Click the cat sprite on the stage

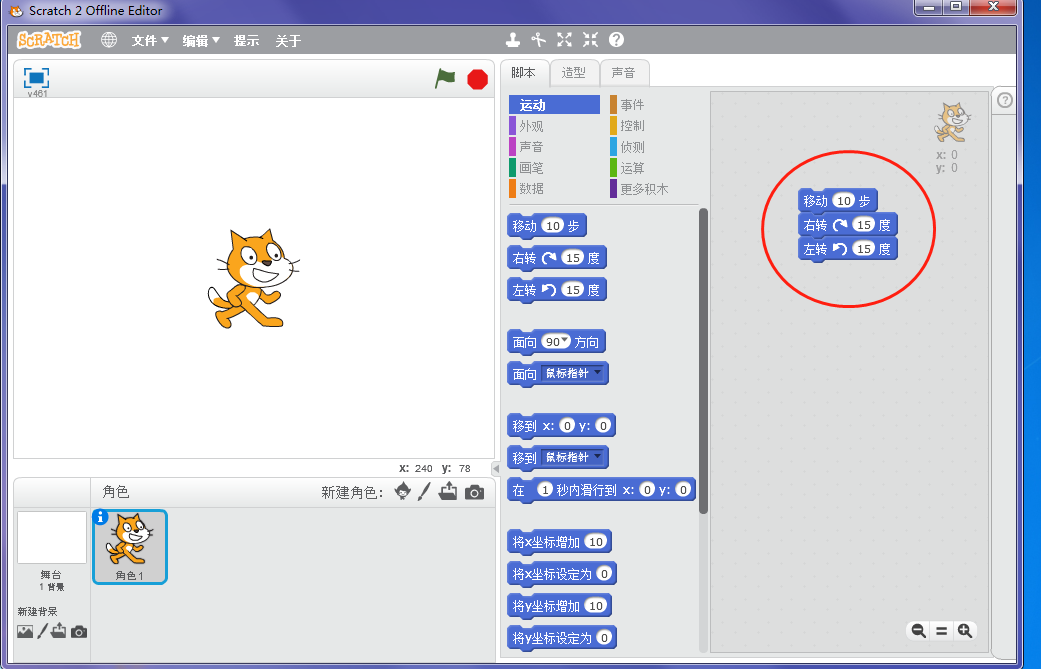click(x=253, y=278)
